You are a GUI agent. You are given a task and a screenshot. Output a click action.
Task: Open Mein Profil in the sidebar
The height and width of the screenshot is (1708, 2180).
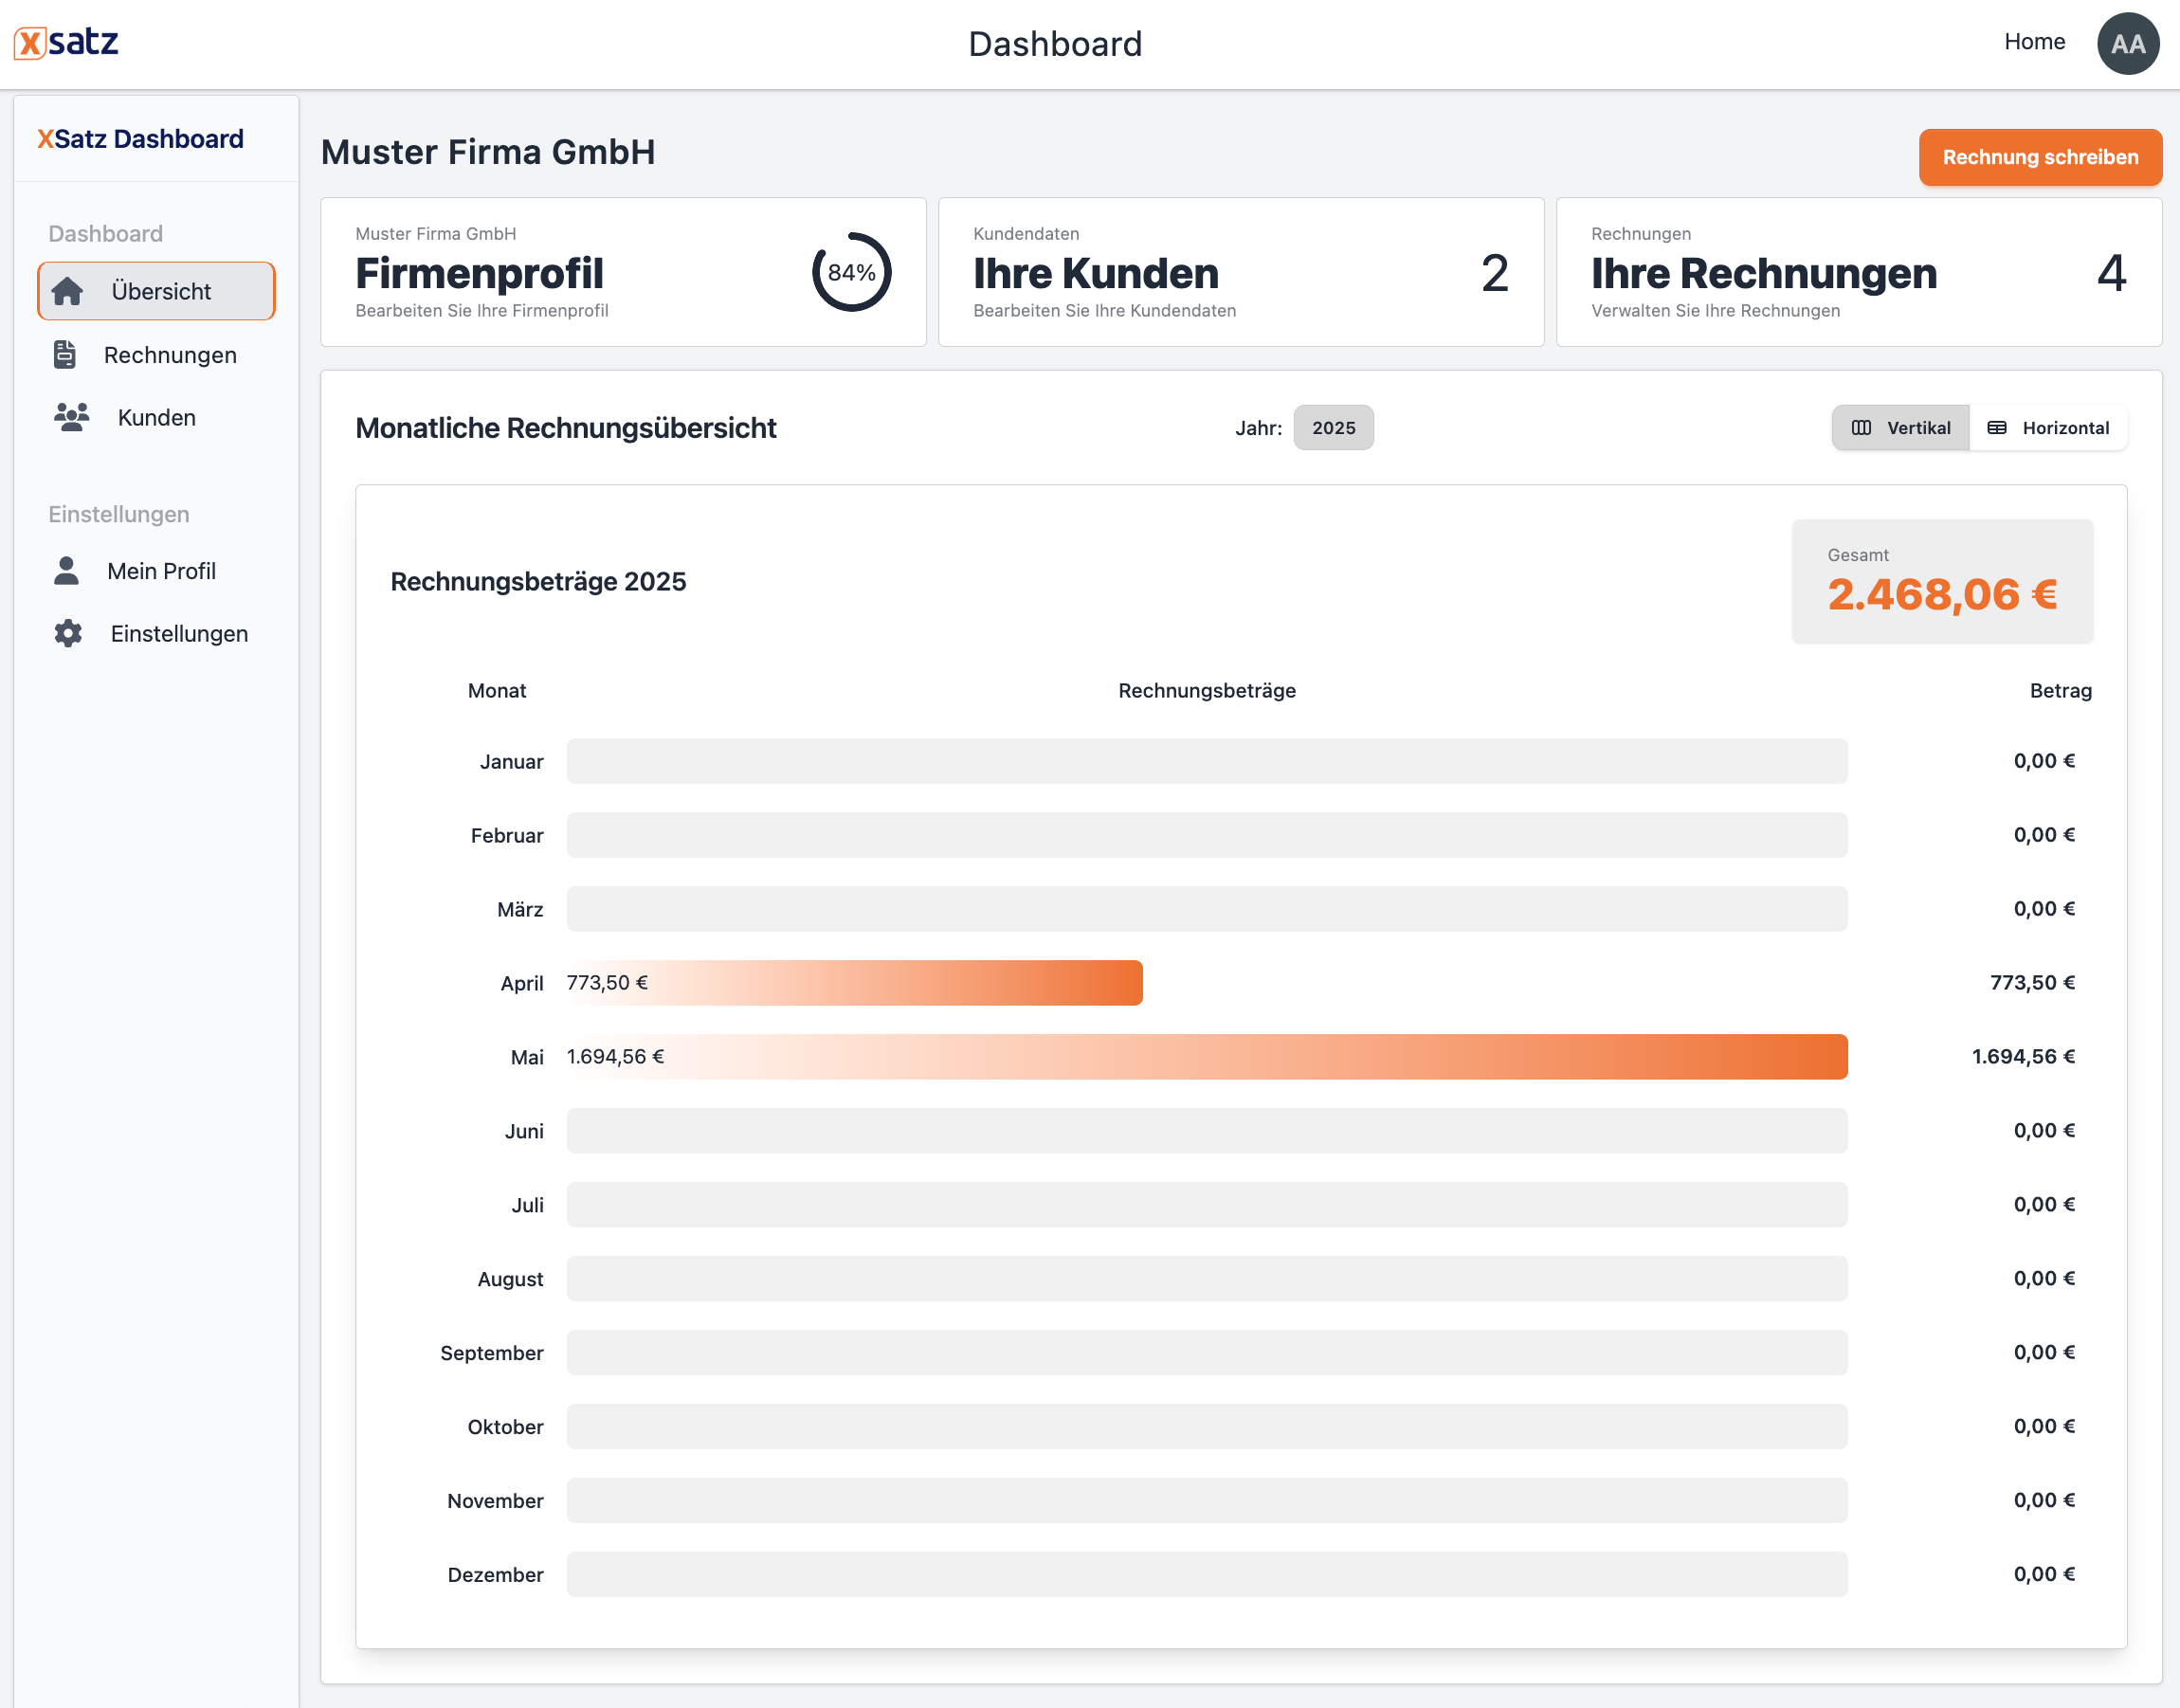(156, 570)
